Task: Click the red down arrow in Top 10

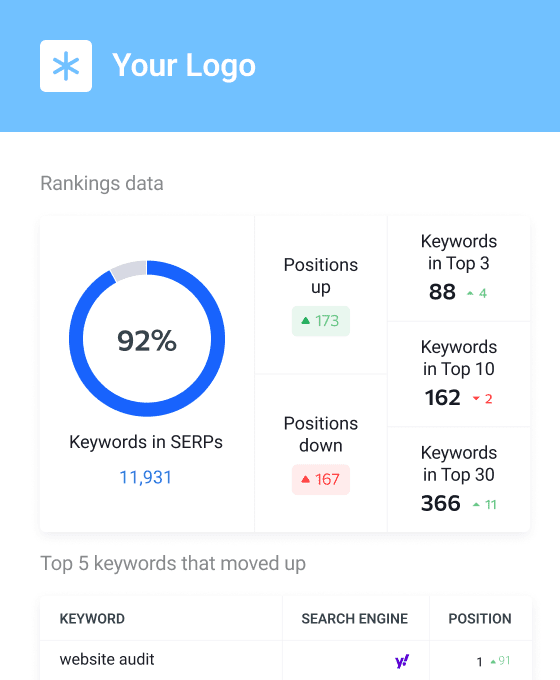Action: pyautogui.click(x=476, y=399)
